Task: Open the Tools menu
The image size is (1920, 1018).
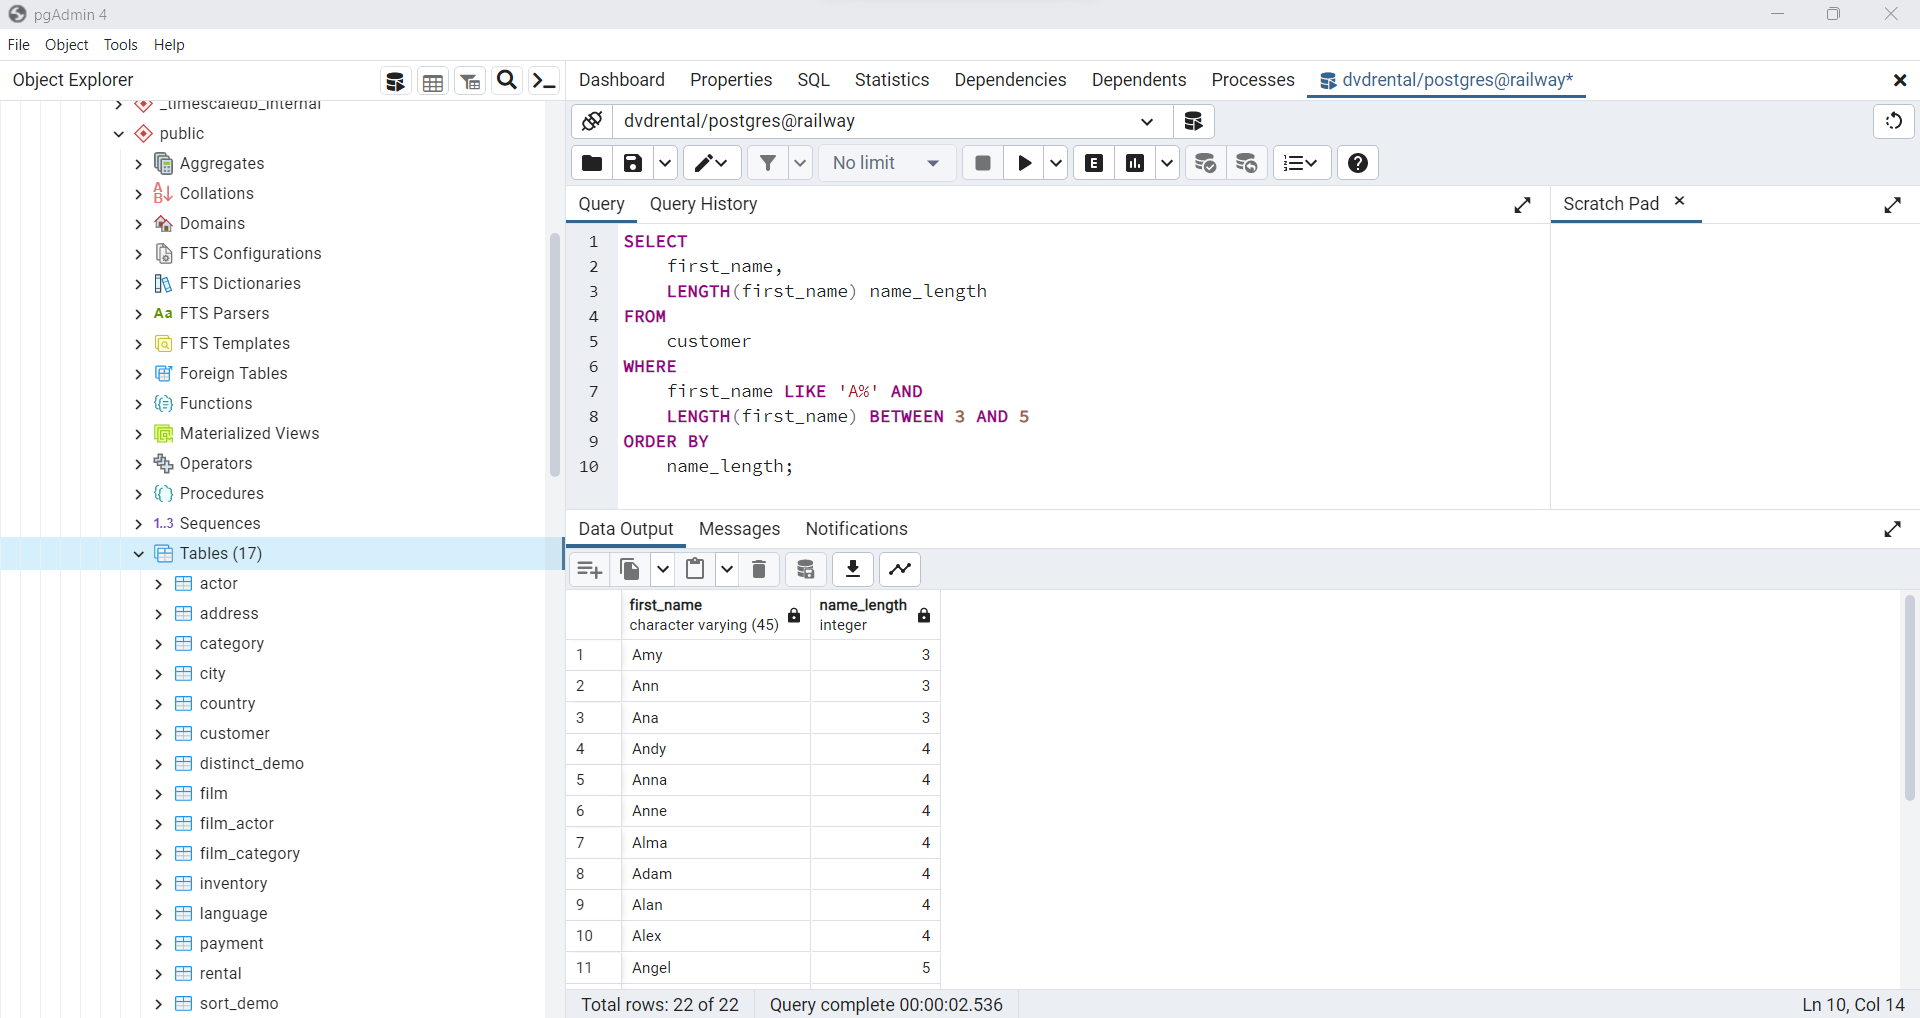Action: click(121, 45)
